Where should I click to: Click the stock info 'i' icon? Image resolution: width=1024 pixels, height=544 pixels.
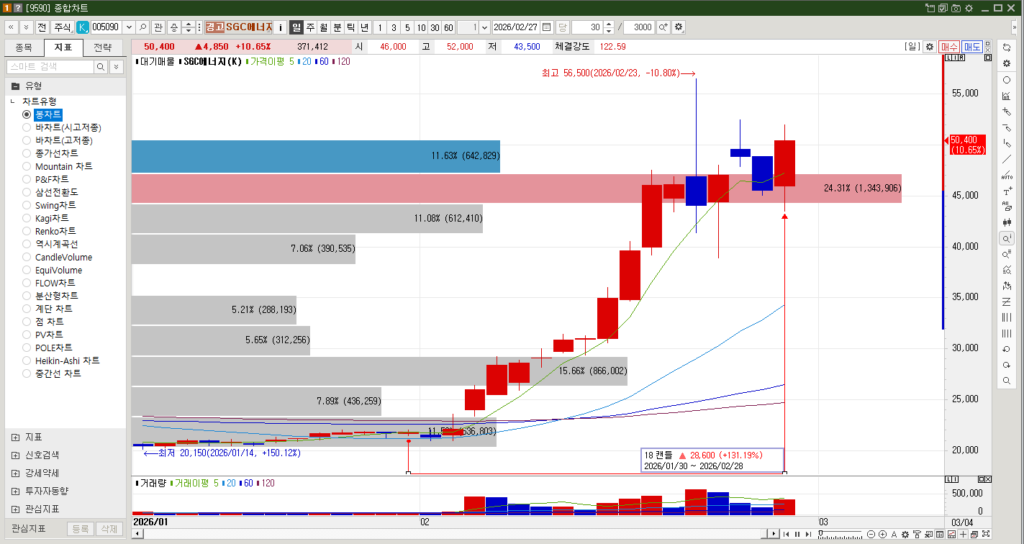282,27
